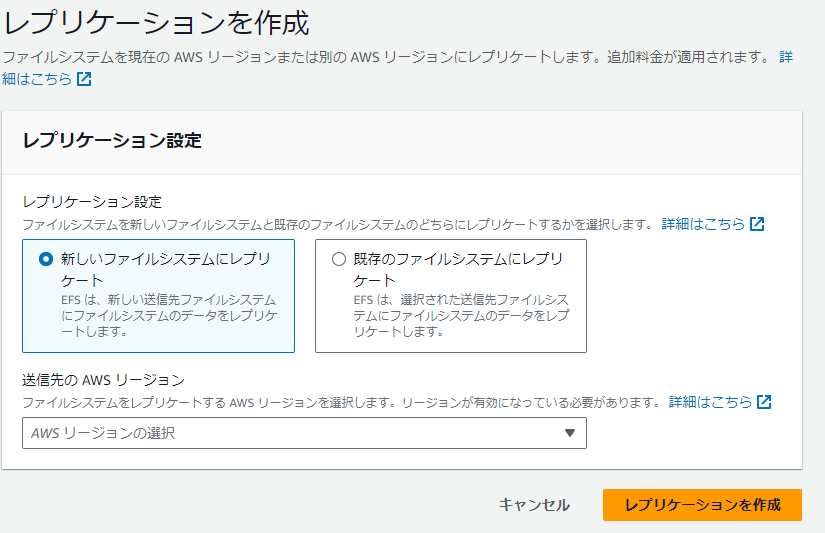Image resolution: width=825 pixels, height=533 pixels.
Task: Click the dropdown arrow in region selector
Action: tap(569, 433)
